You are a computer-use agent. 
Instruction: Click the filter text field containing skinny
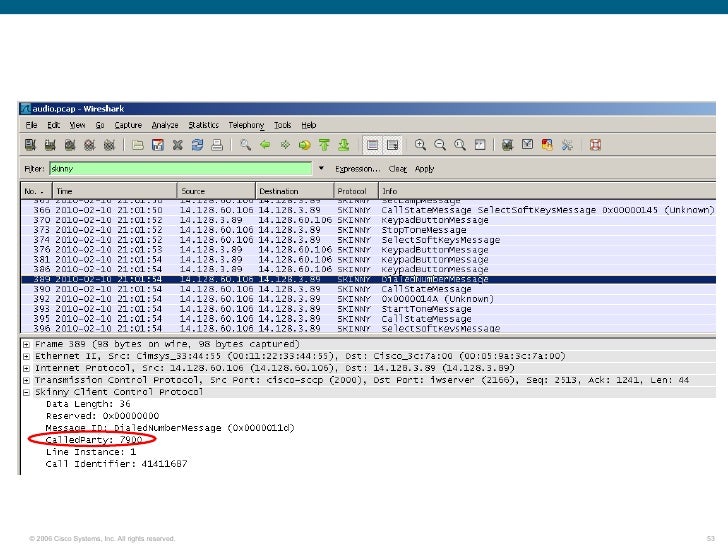pyautogui.click(x=180, y=169)
